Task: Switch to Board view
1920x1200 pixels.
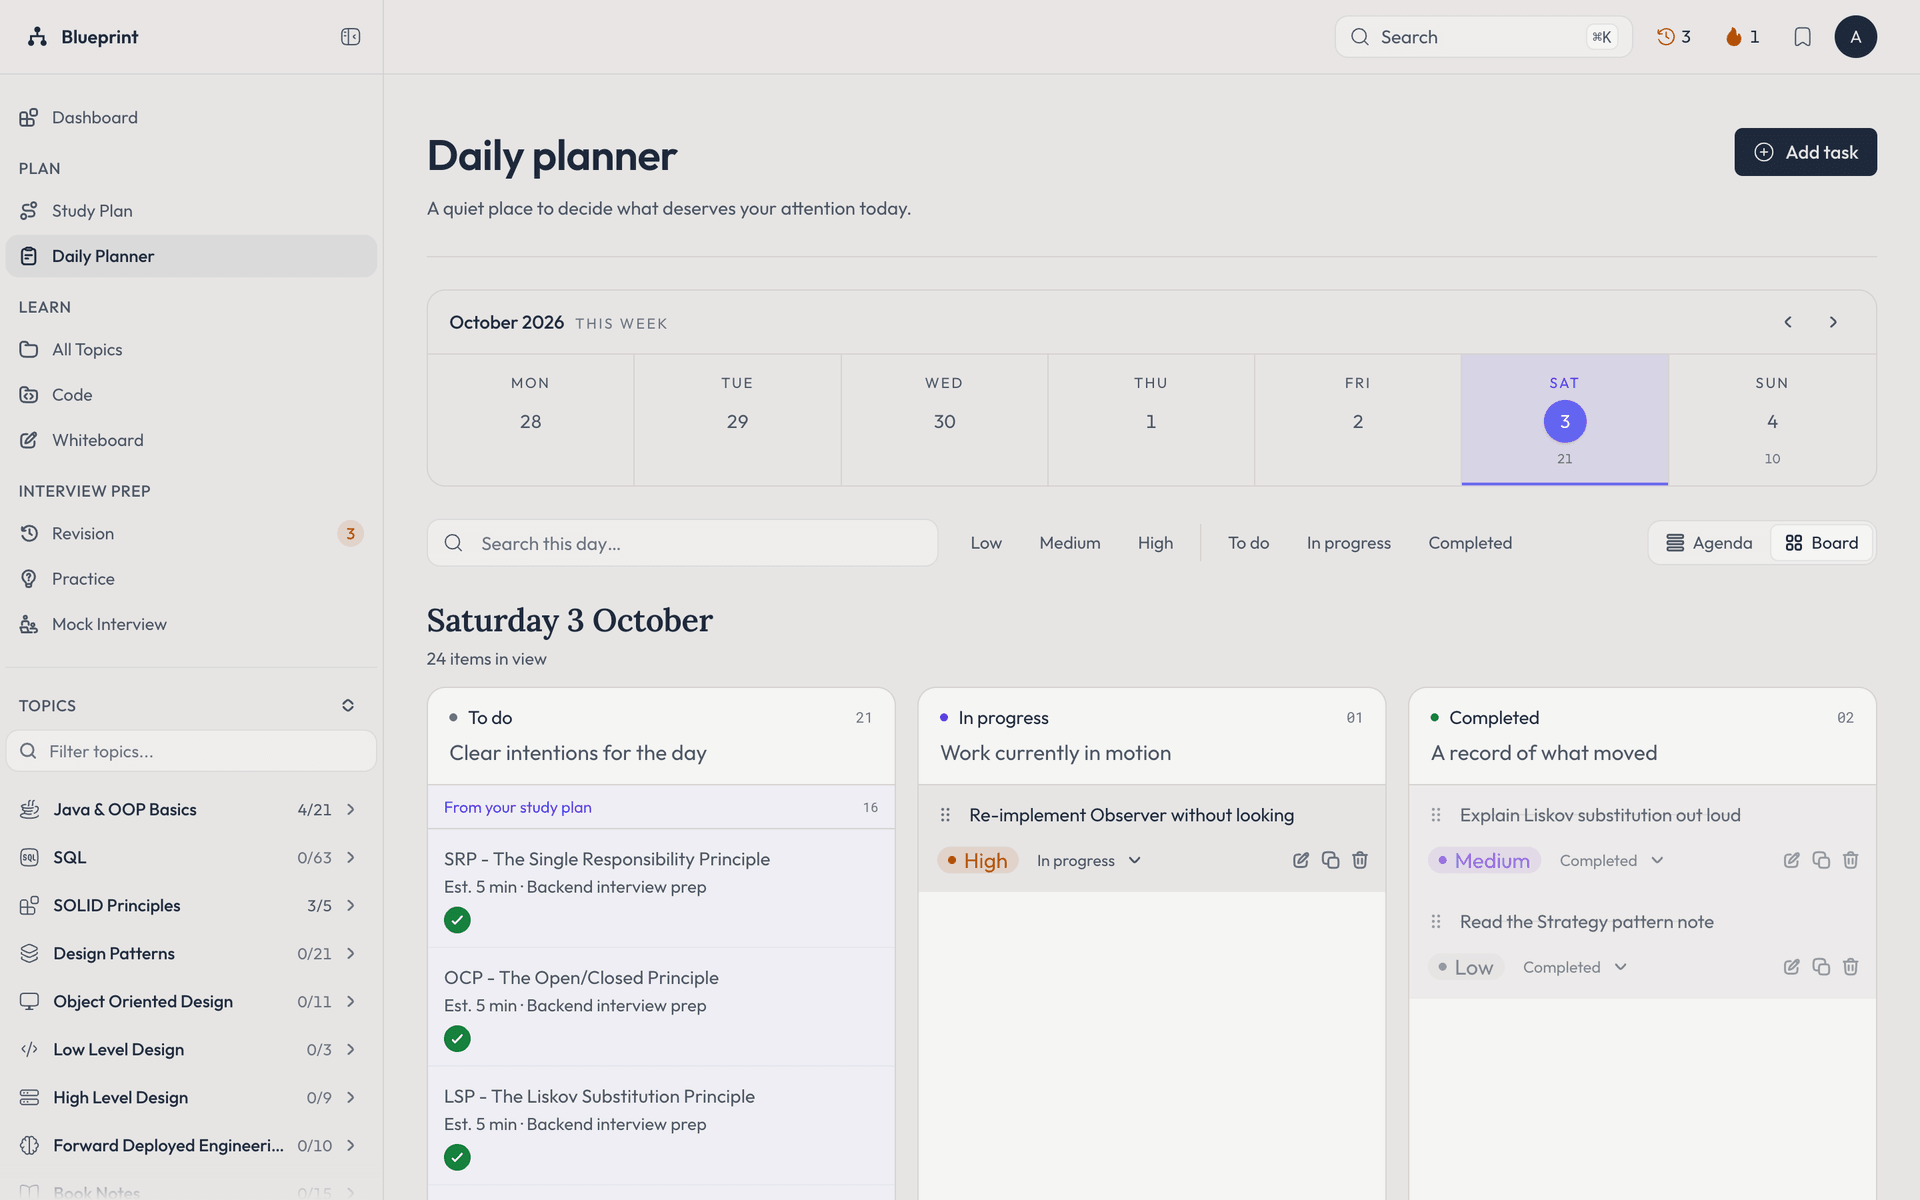Action: (x=1822, y=543)
